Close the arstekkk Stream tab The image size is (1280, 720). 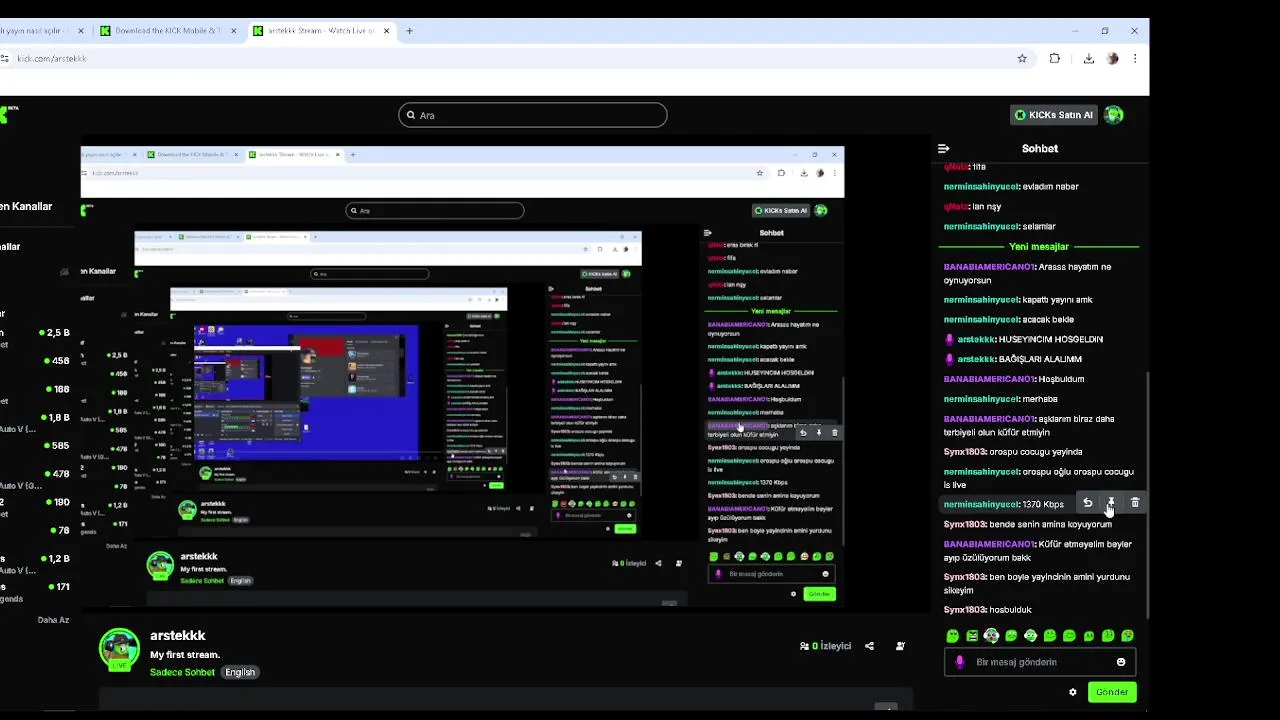click(386, 31)
